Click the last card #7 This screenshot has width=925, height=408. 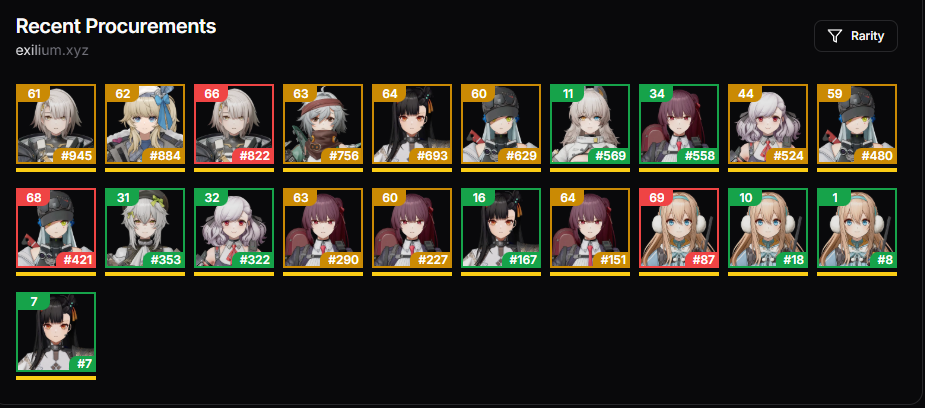(55, 332)
